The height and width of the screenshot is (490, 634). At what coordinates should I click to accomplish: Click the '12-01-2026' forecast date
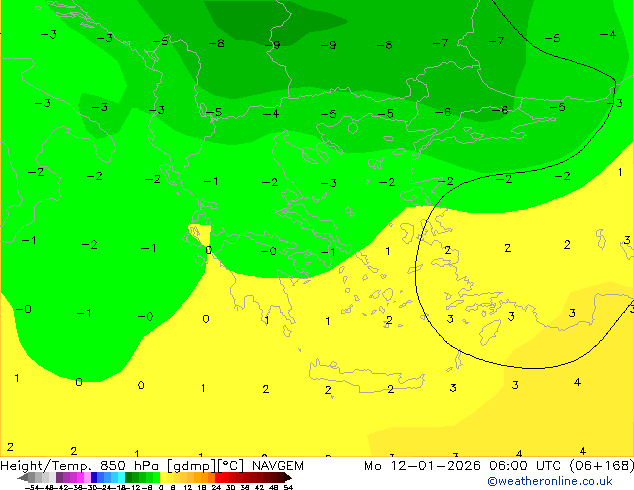pos(435,466)
